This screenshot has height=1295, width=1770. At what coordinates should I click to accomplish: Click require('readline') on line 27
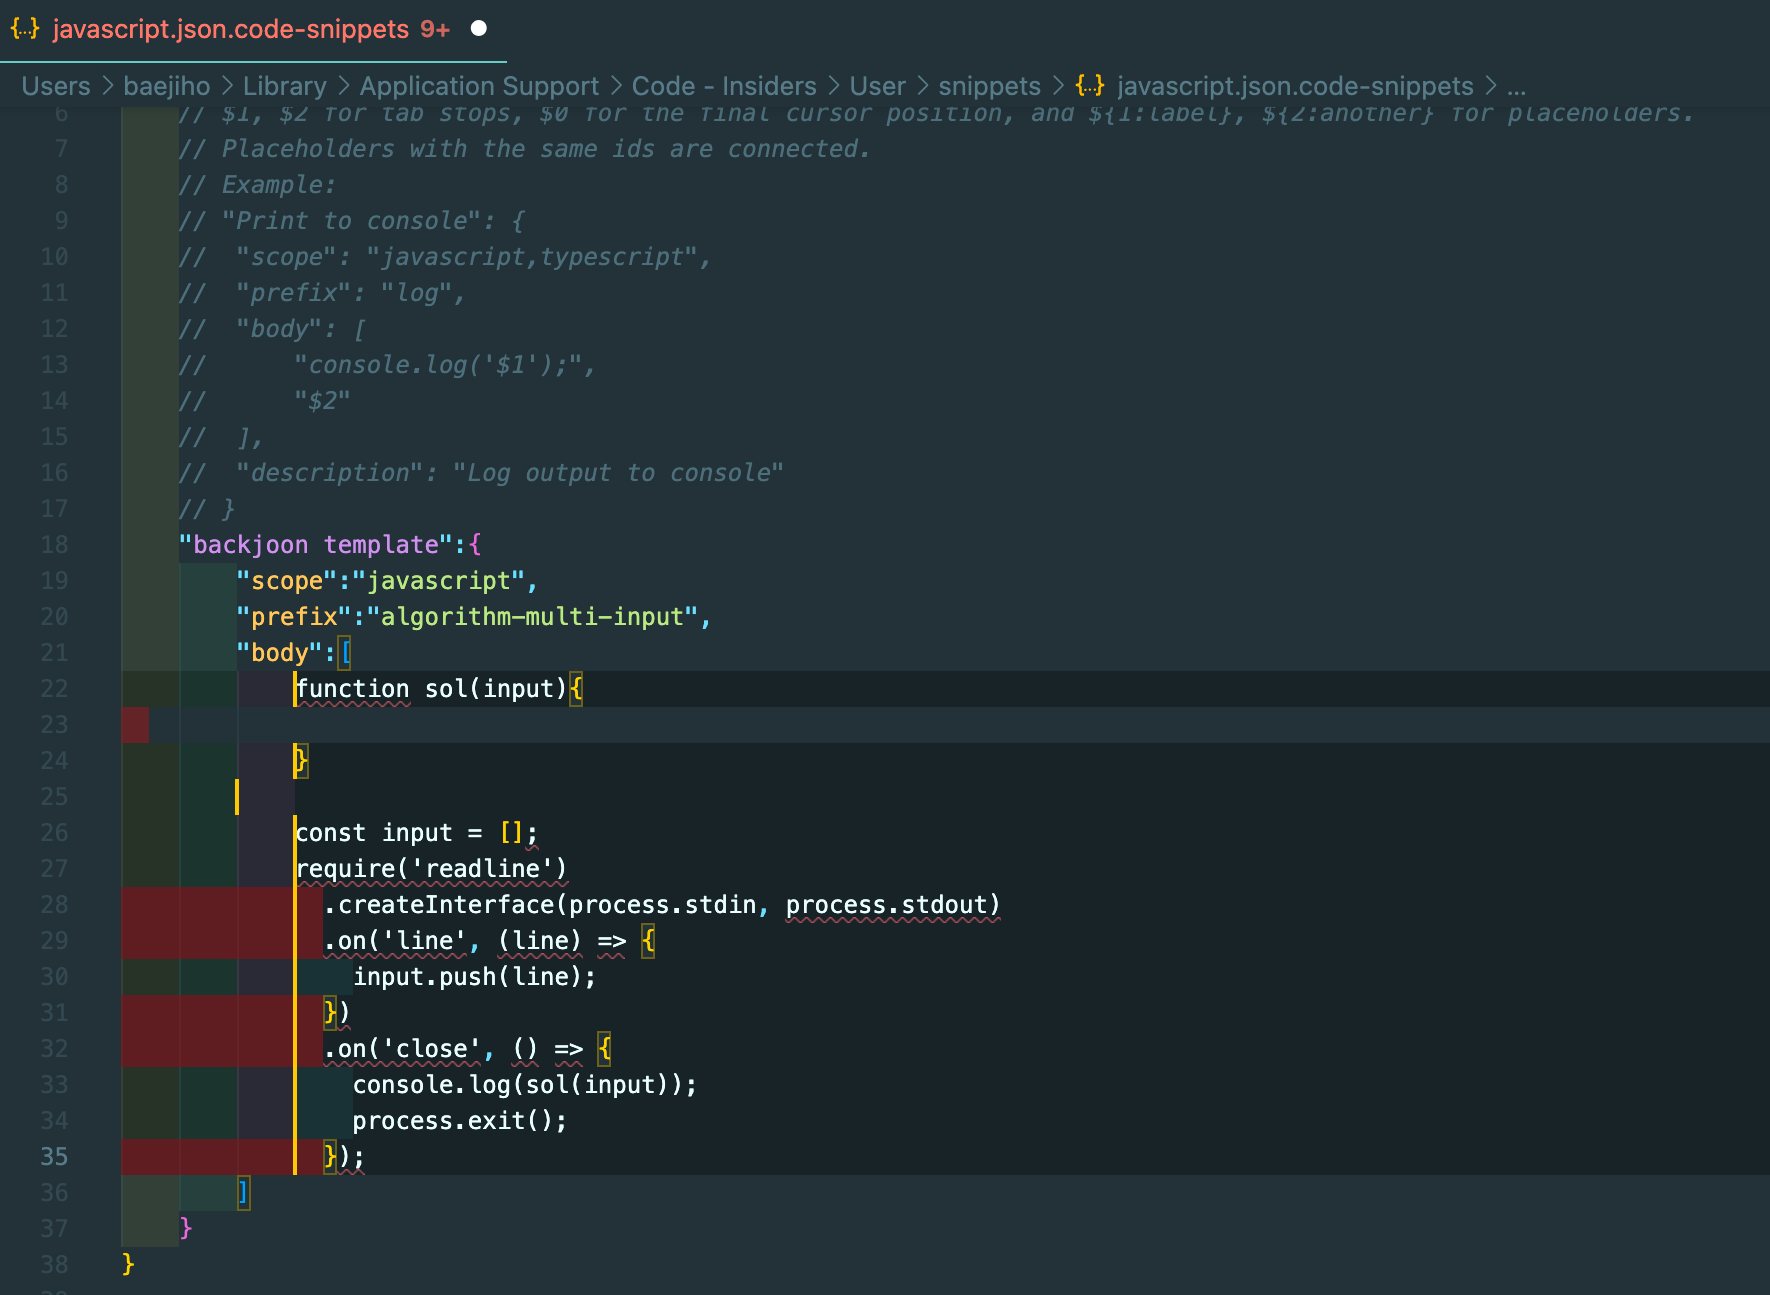click(x=432, y=869)
